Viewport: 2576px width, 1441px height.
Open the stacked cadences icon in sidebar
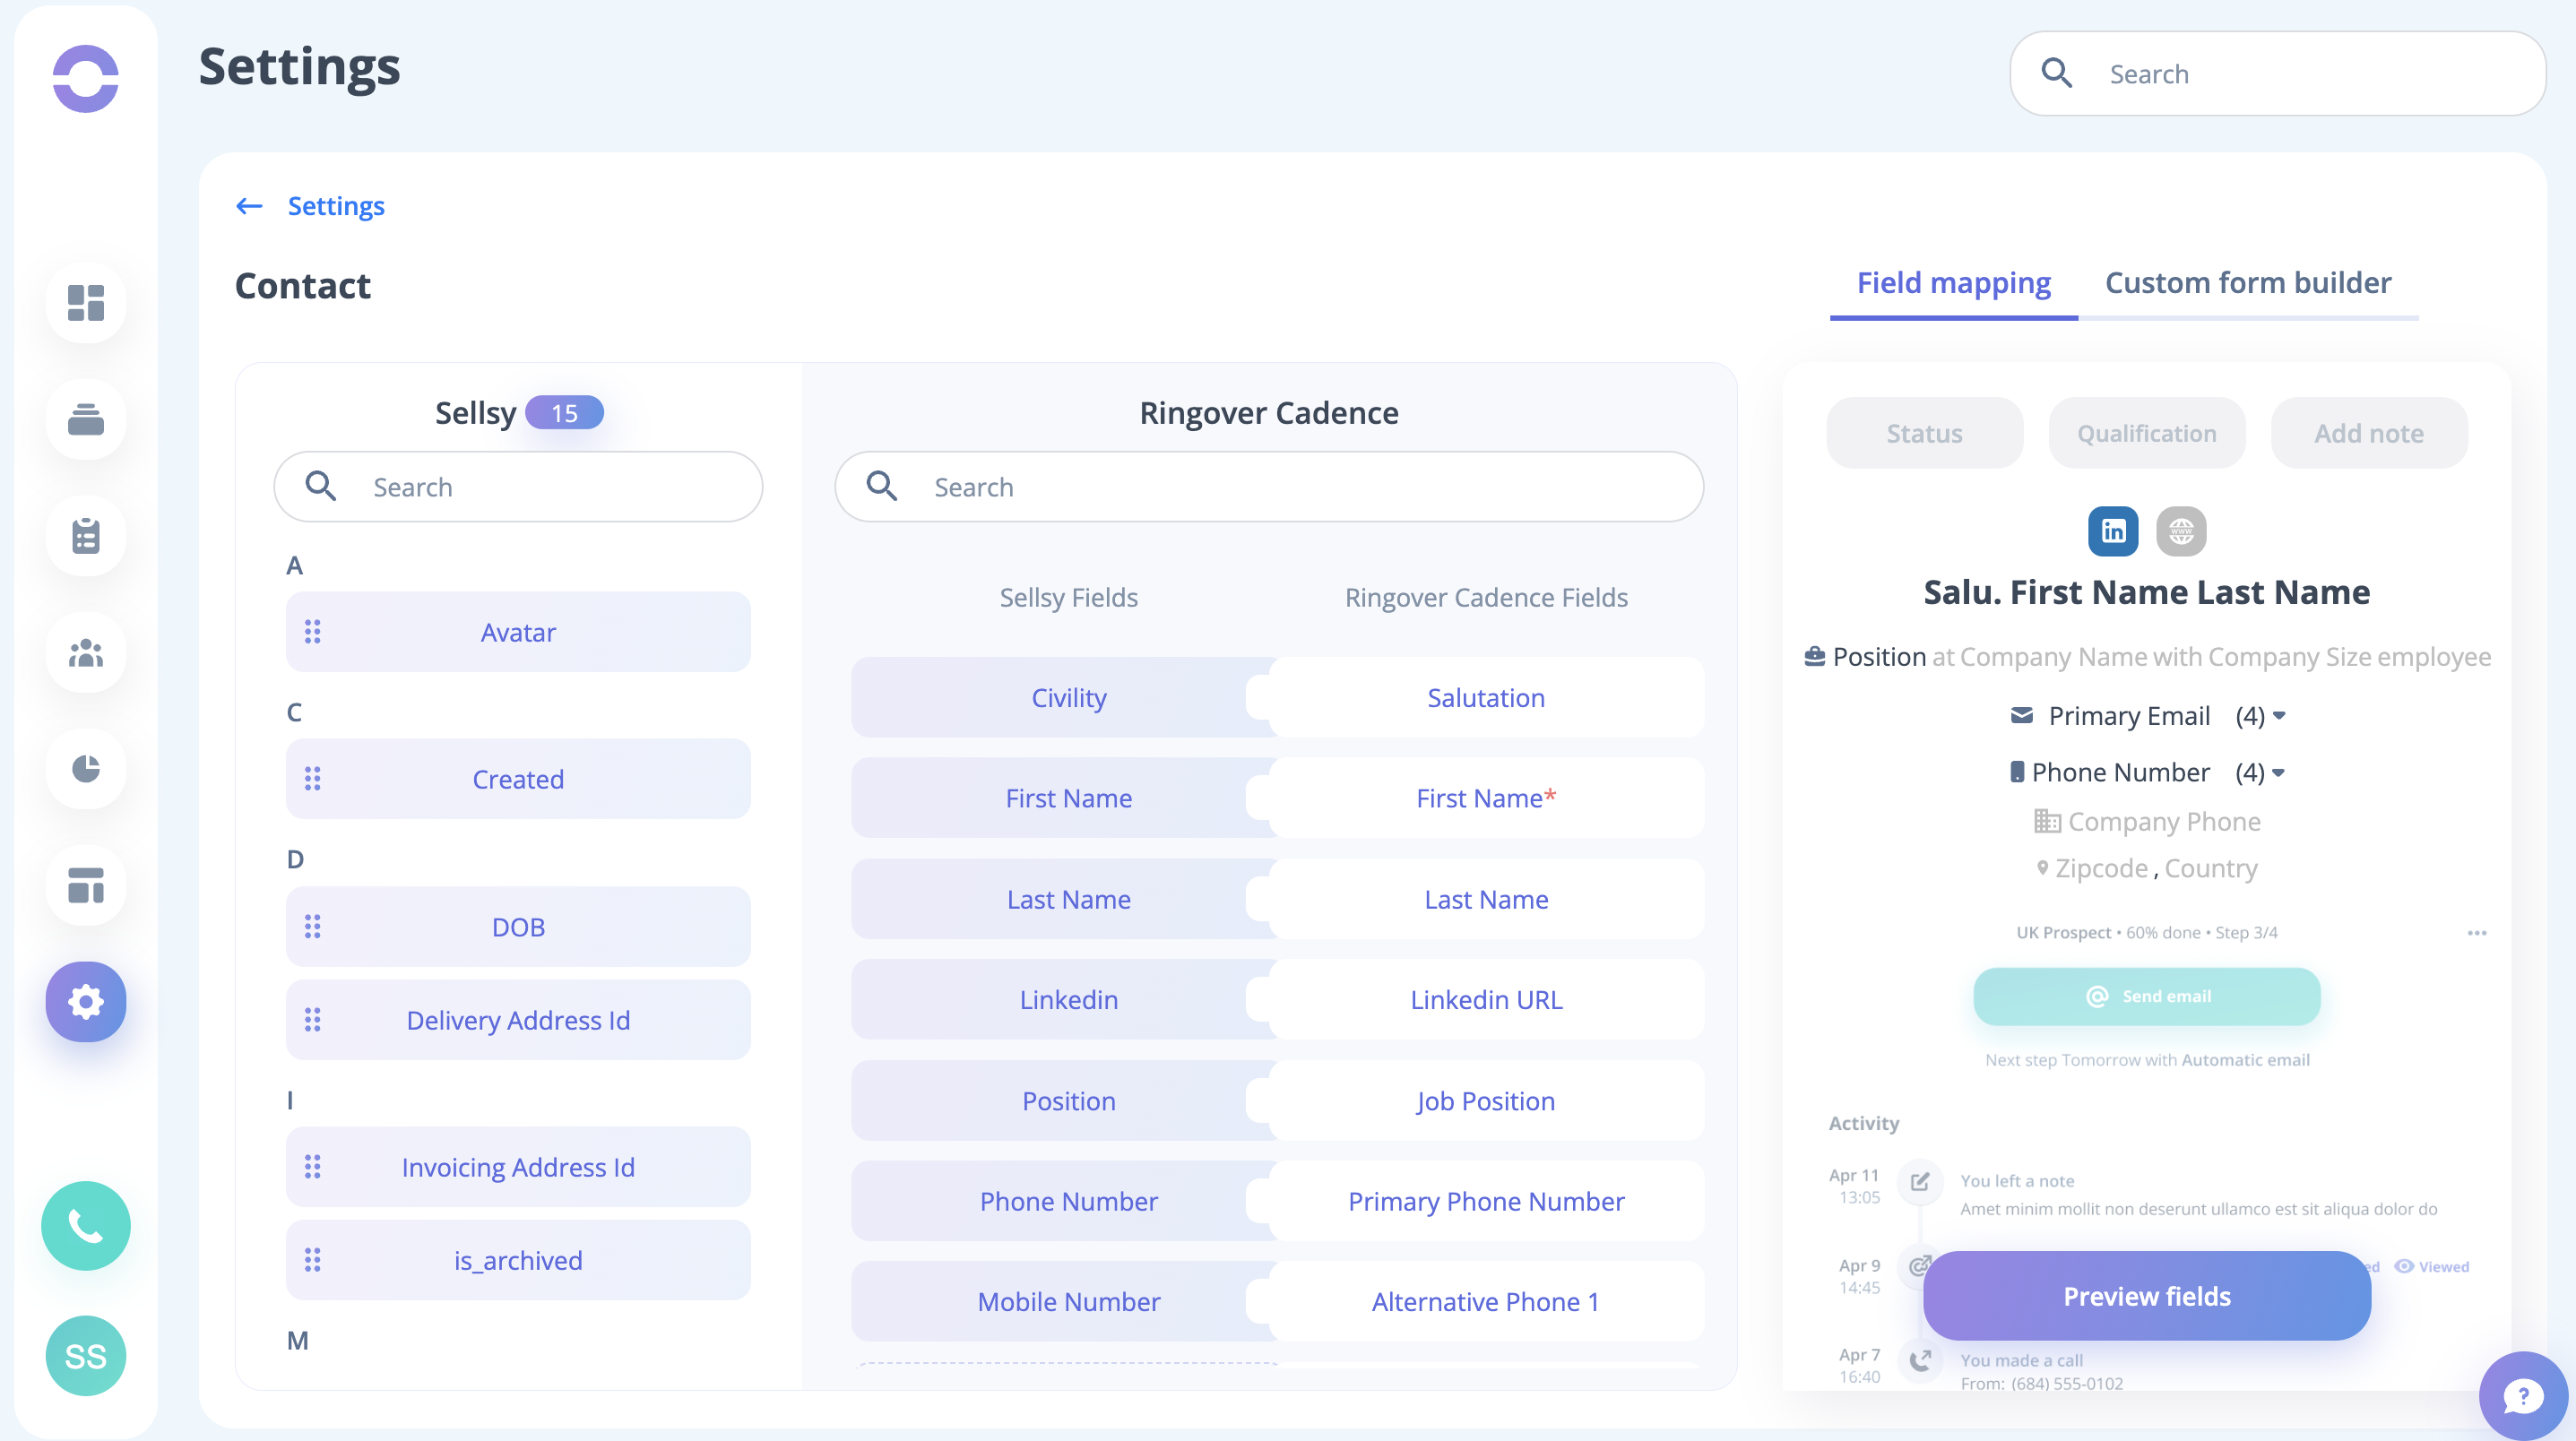[86, 419]
